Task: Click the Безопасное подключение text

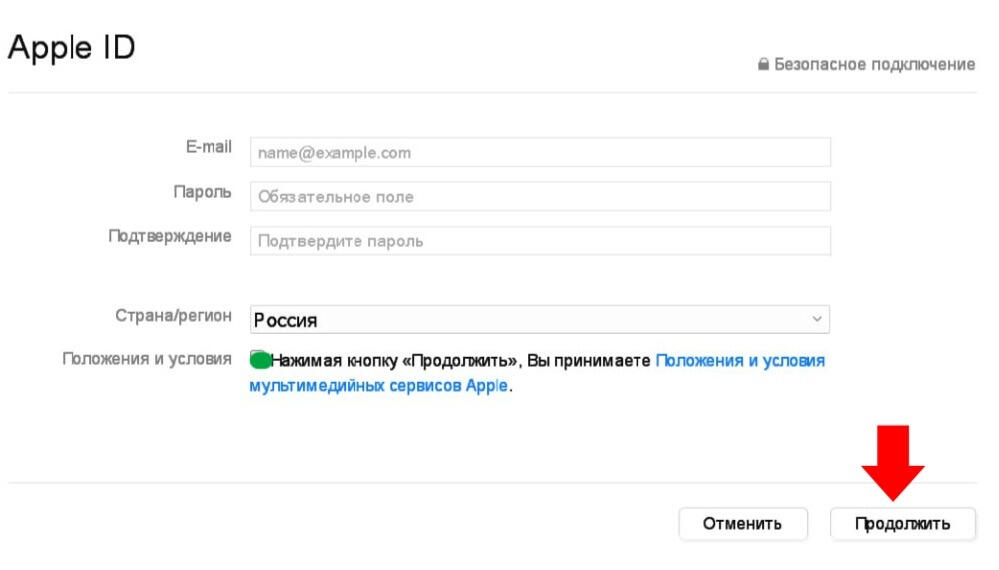Action: tap(874, 65)
